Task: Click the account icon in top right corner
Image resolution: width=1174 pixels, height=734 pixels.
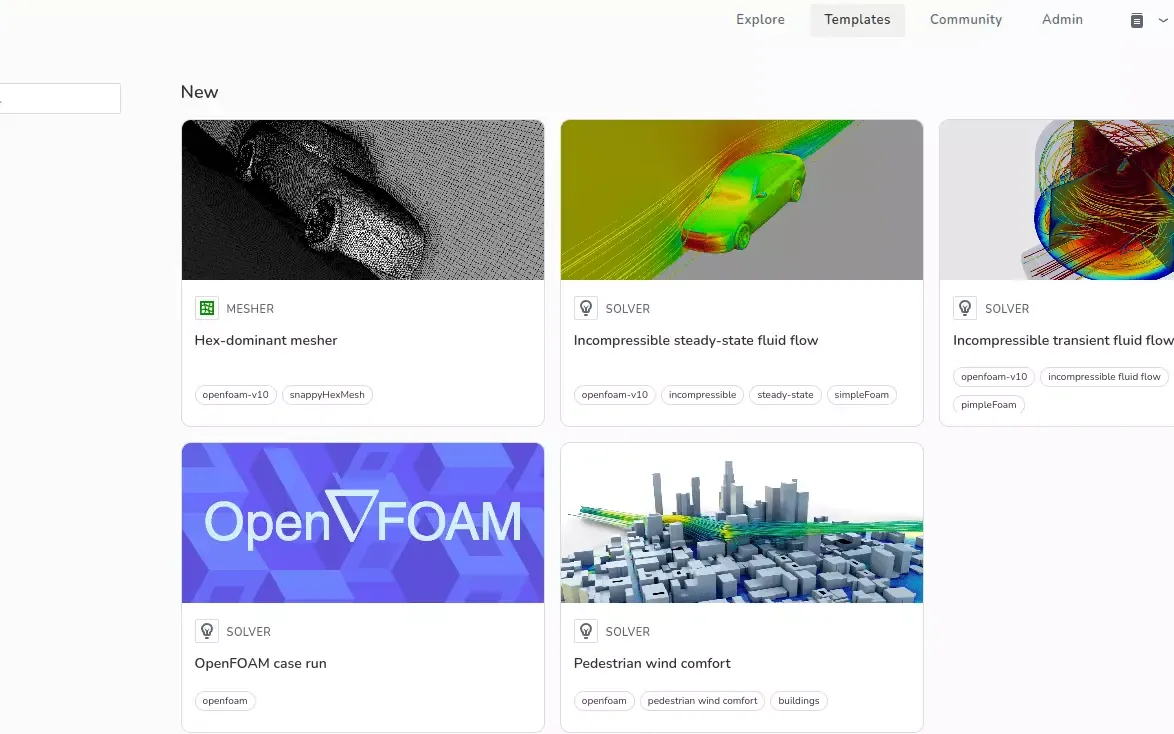Action: coord(1136,20)
